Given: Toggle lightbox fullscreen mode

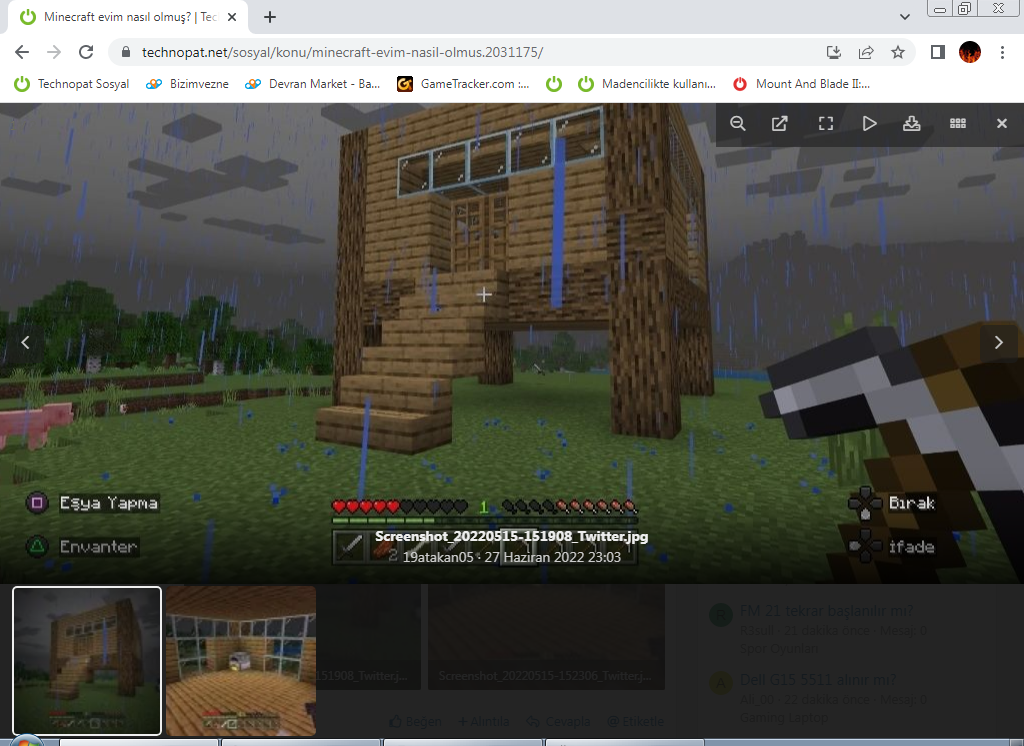Looking at the screenshot, I should pyautogui.click(x=825, y=123).
